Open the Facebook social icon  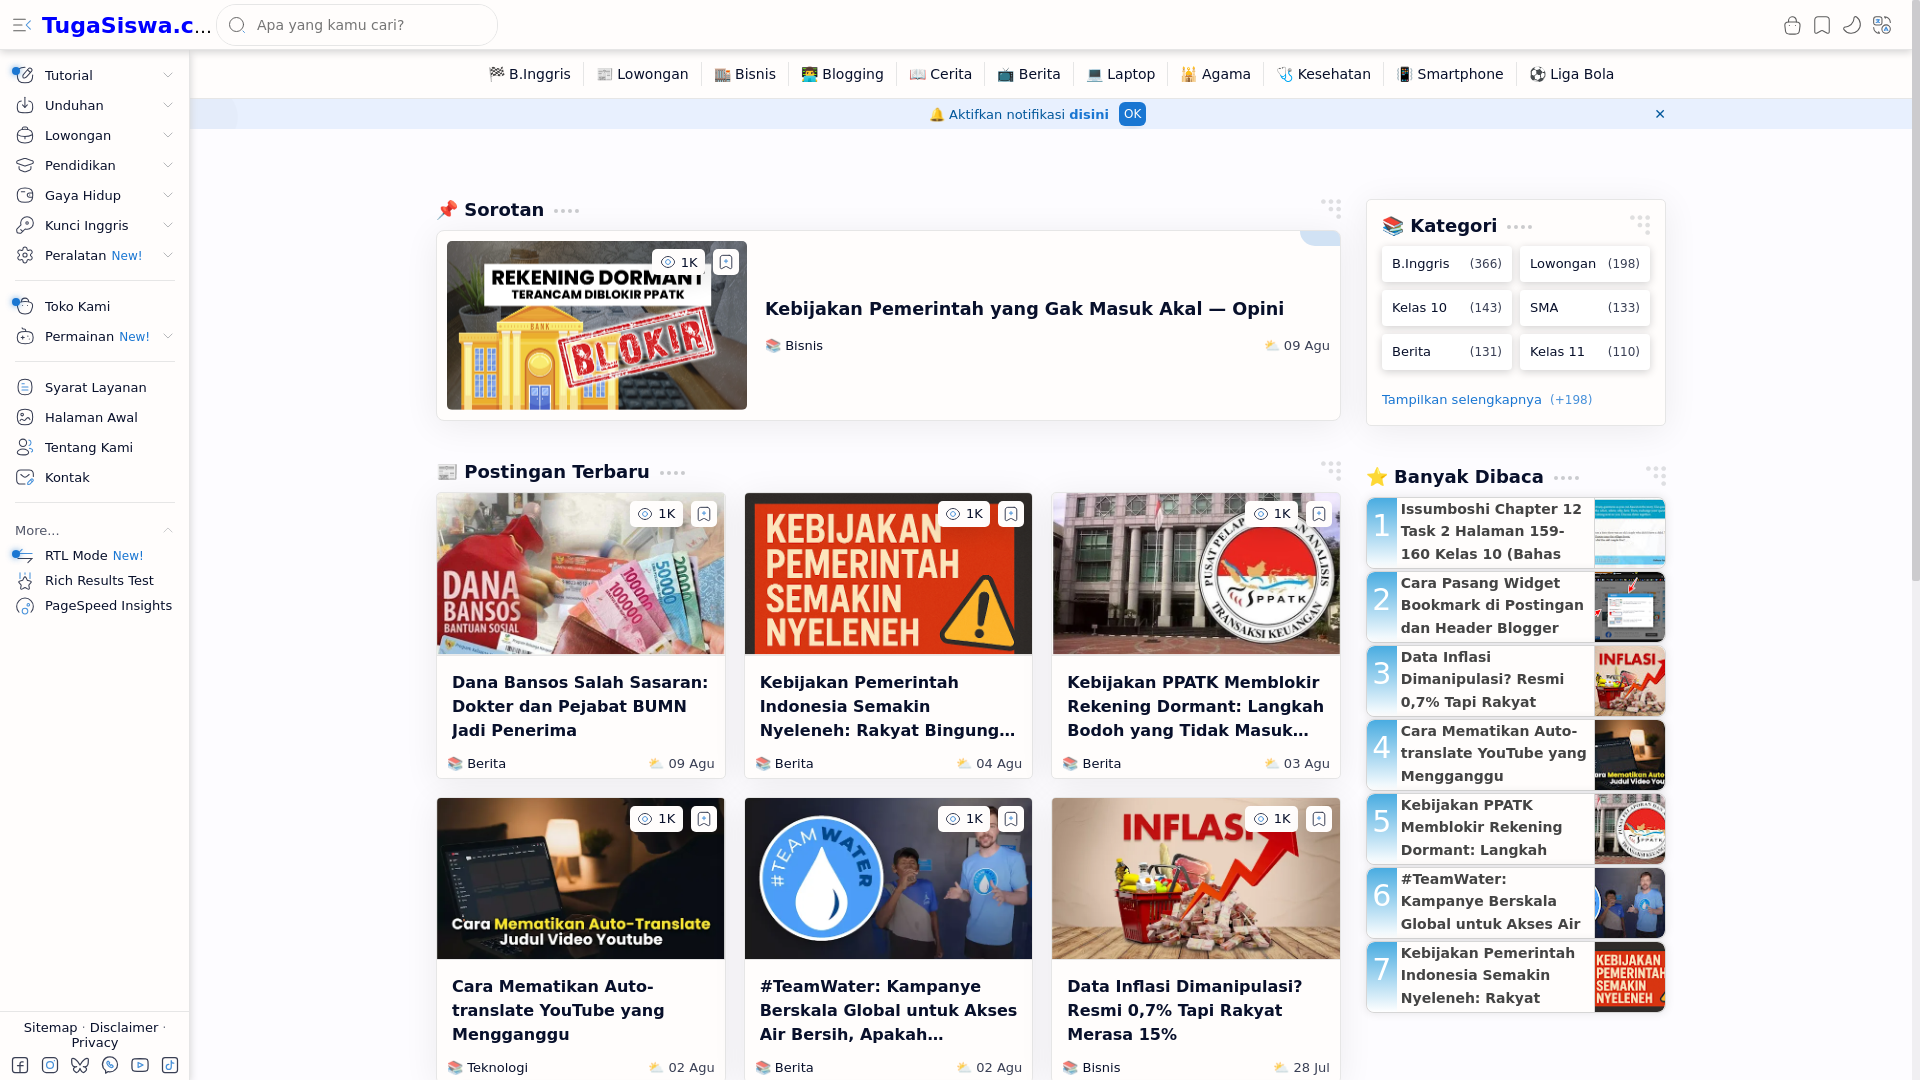pos(20,1065)
